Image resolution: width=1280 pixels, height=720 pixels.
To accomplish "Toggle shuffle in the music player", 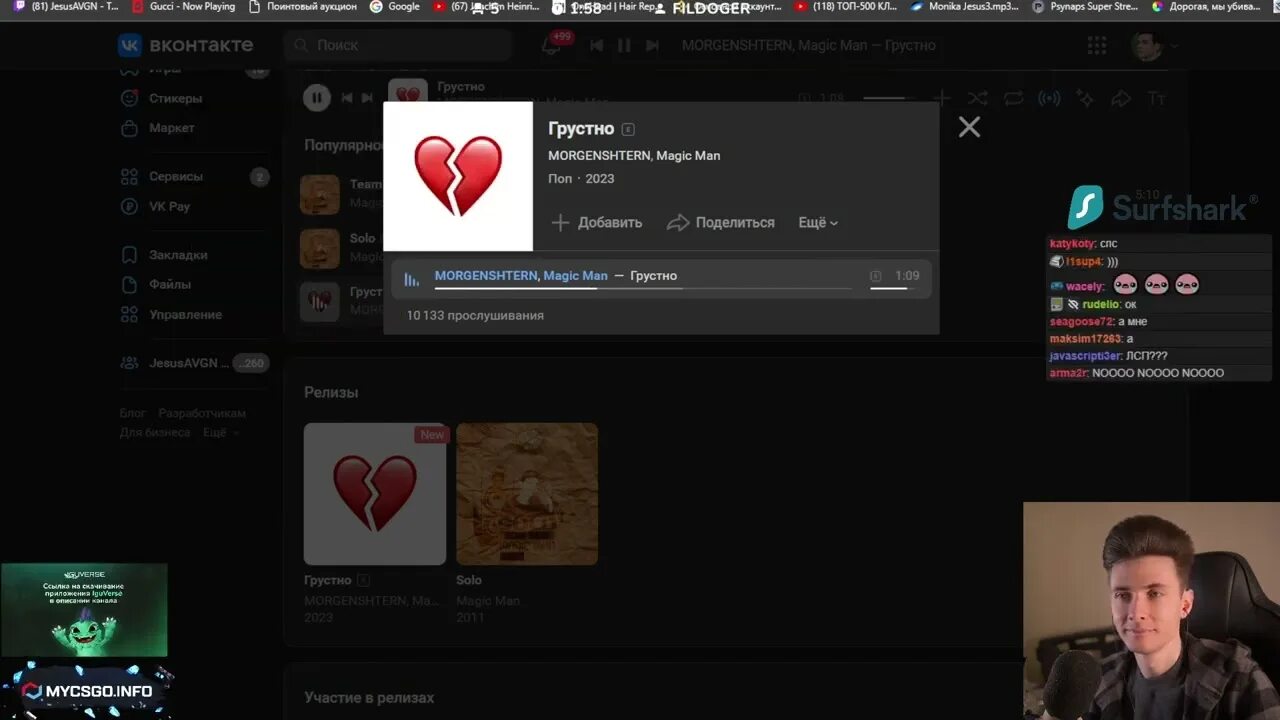I will 977,98.
